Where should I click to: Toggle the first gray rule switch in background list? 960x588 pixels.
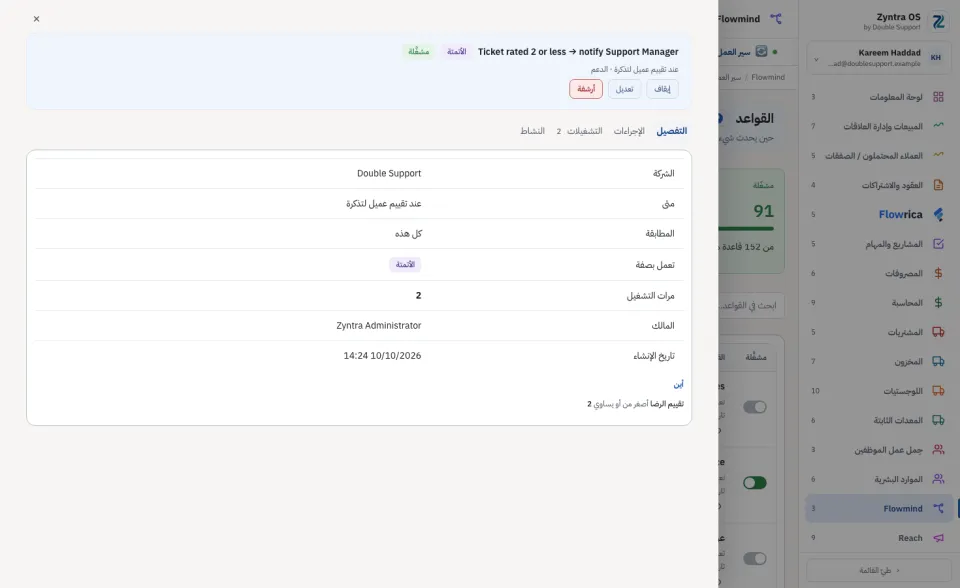click(x=754, y=407)
